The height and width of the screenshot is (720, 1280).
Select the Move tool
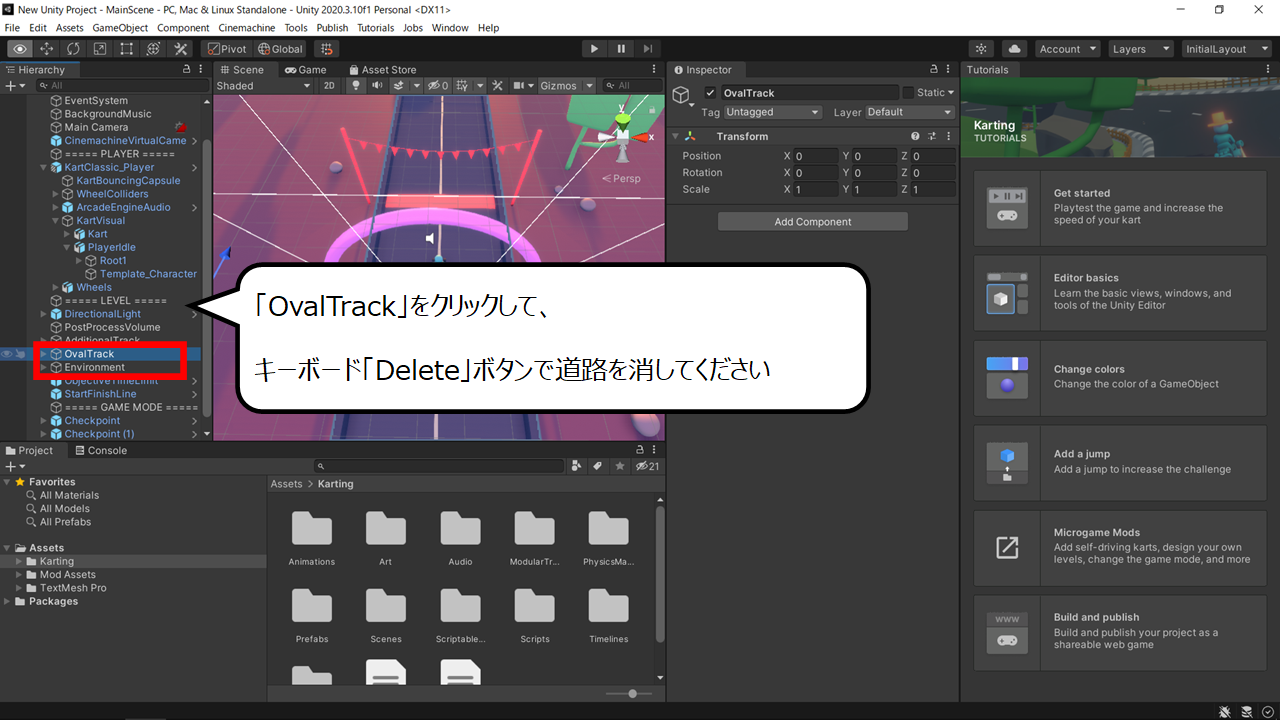[46, 49]
